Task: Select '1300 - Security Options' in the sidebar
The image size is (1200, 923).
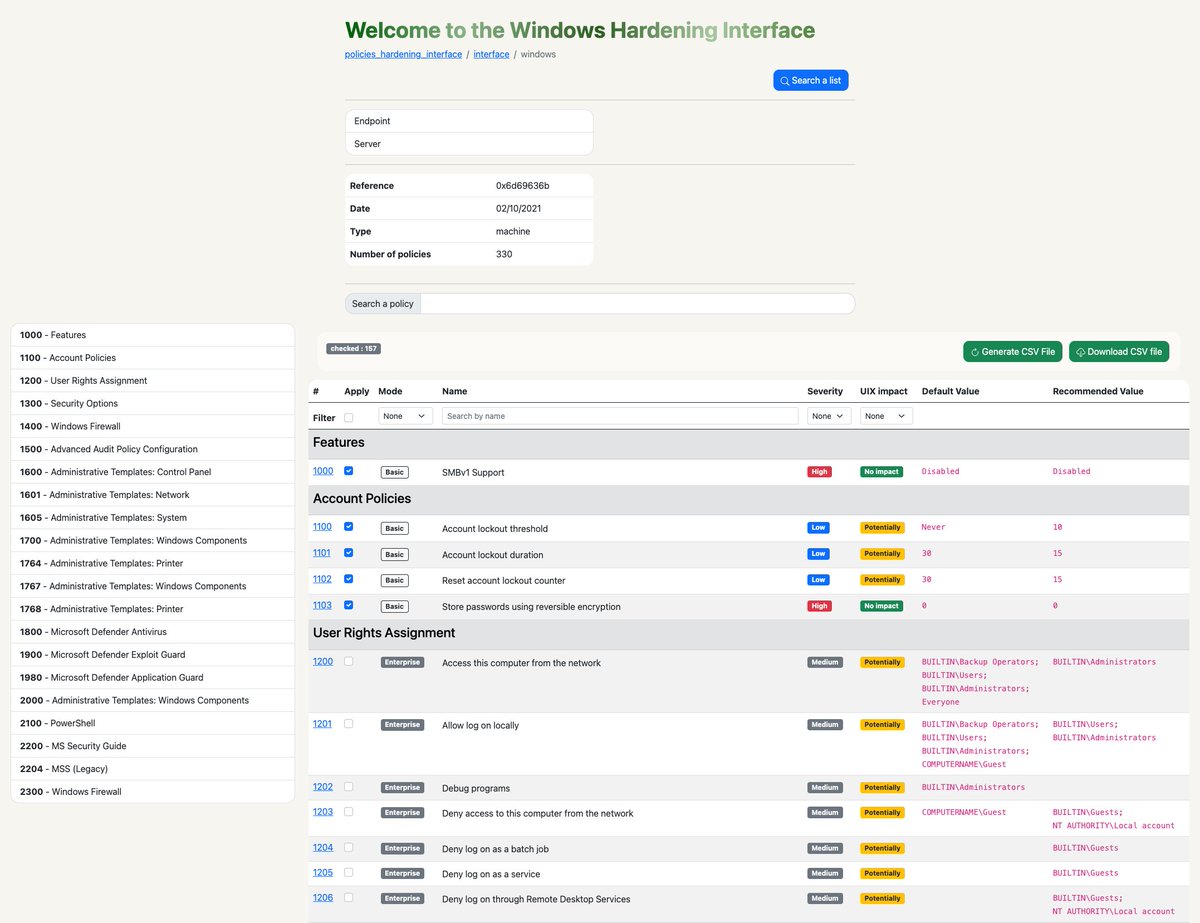Action: tap(152, 403)
